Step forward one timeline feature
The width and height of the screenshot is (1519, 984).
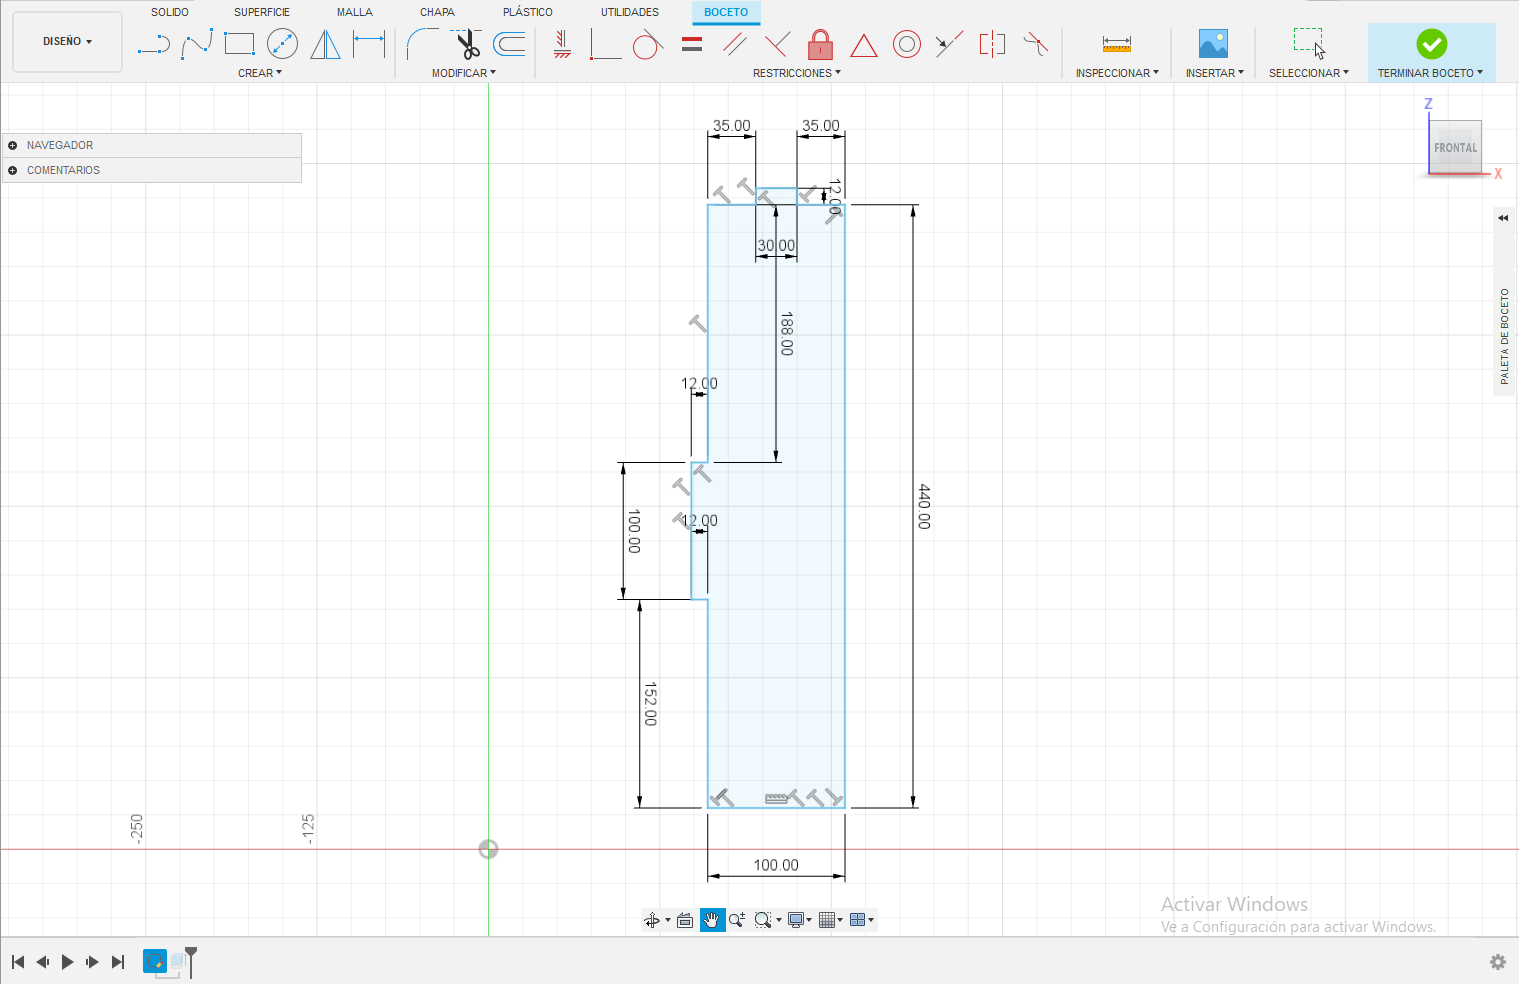click(x=92, y=962)
